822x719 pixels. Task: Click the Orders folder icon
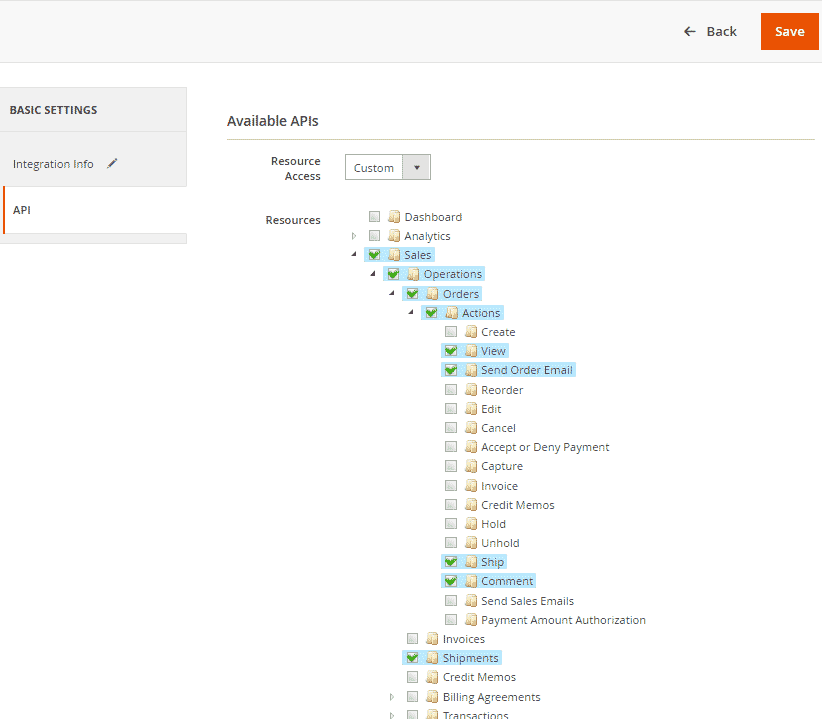(x=432, y=293)
